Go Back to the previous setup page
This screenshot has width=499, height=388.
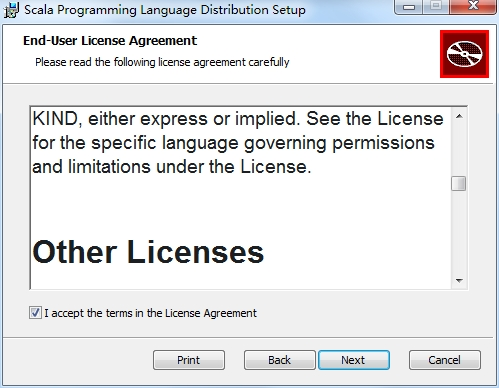coord(279,360)
